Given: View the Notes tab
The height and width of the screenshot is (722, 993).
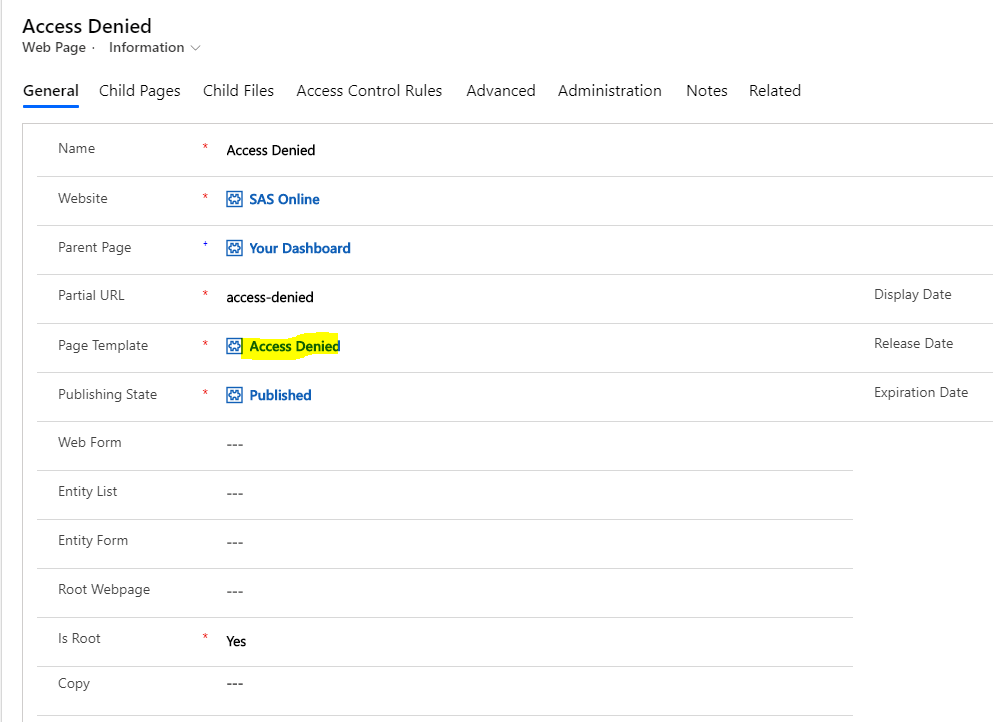Looking at the screenshot, I should [706, 91].
